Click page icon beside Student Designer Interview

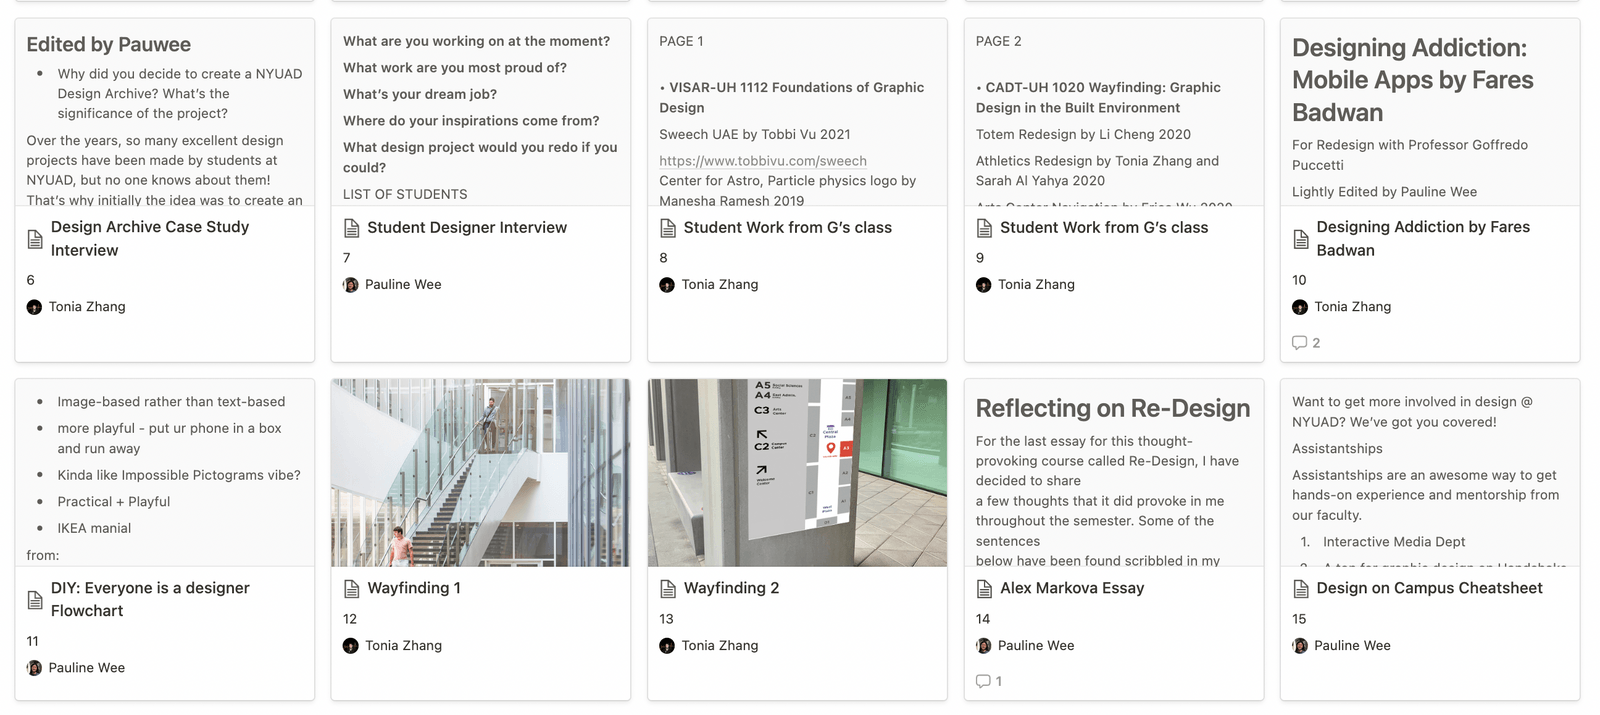[351, 228]
